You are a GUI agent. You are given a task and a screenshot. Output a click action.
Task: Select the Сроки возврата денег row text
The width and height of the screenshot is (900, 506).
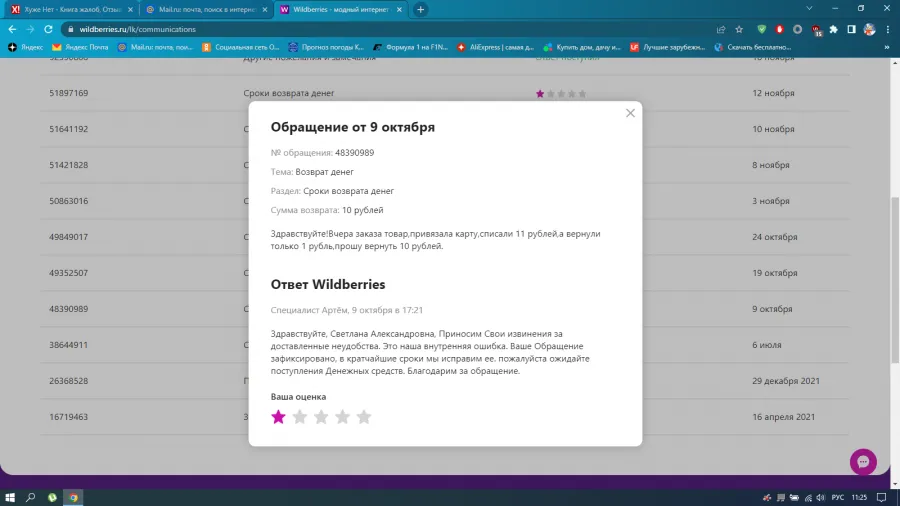(289, 93)
